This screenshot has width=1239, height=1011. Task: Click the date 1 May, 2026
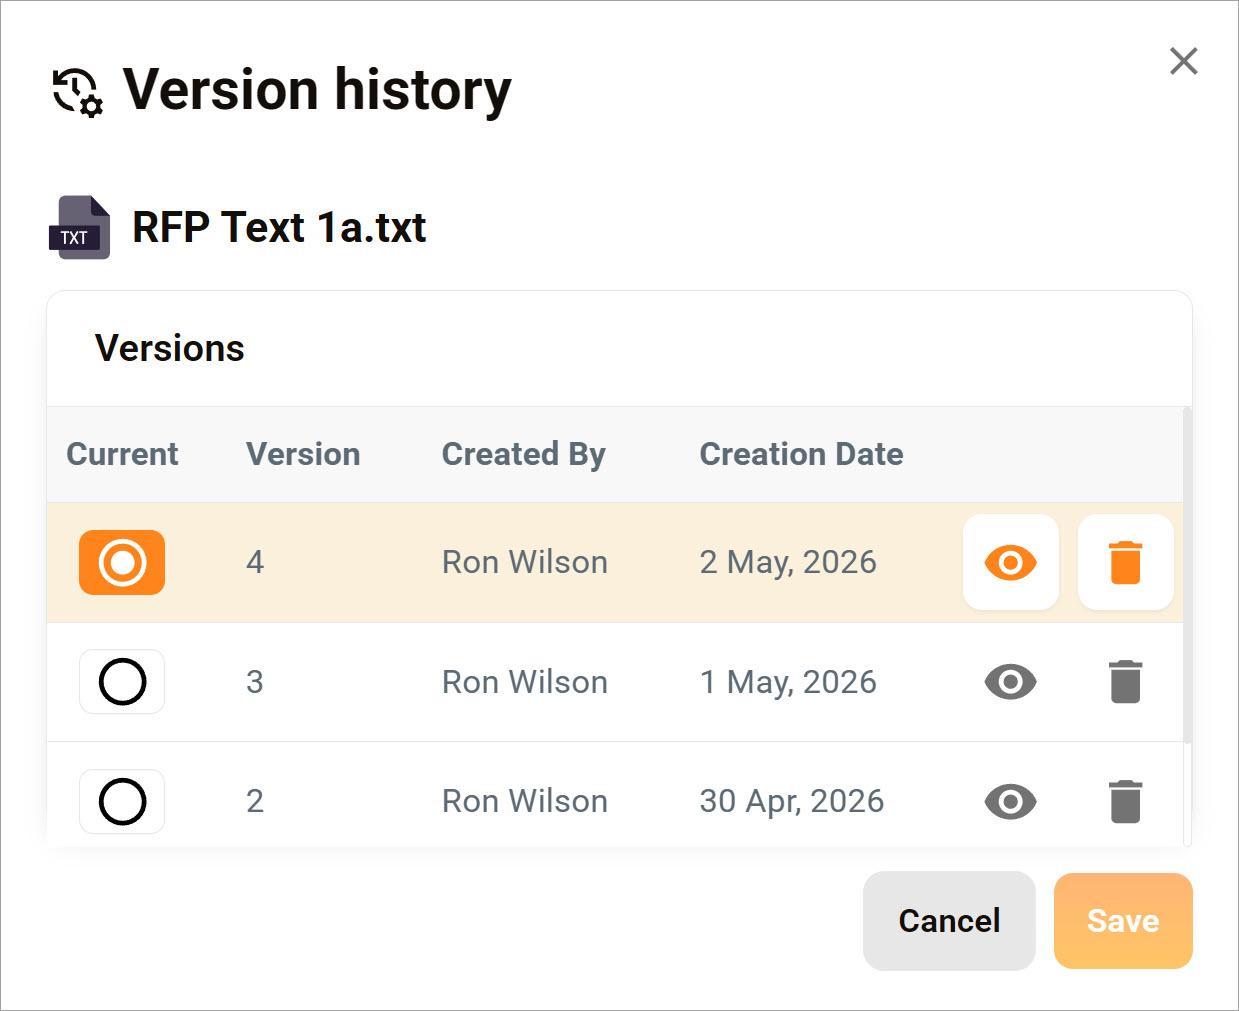[788, 682]
